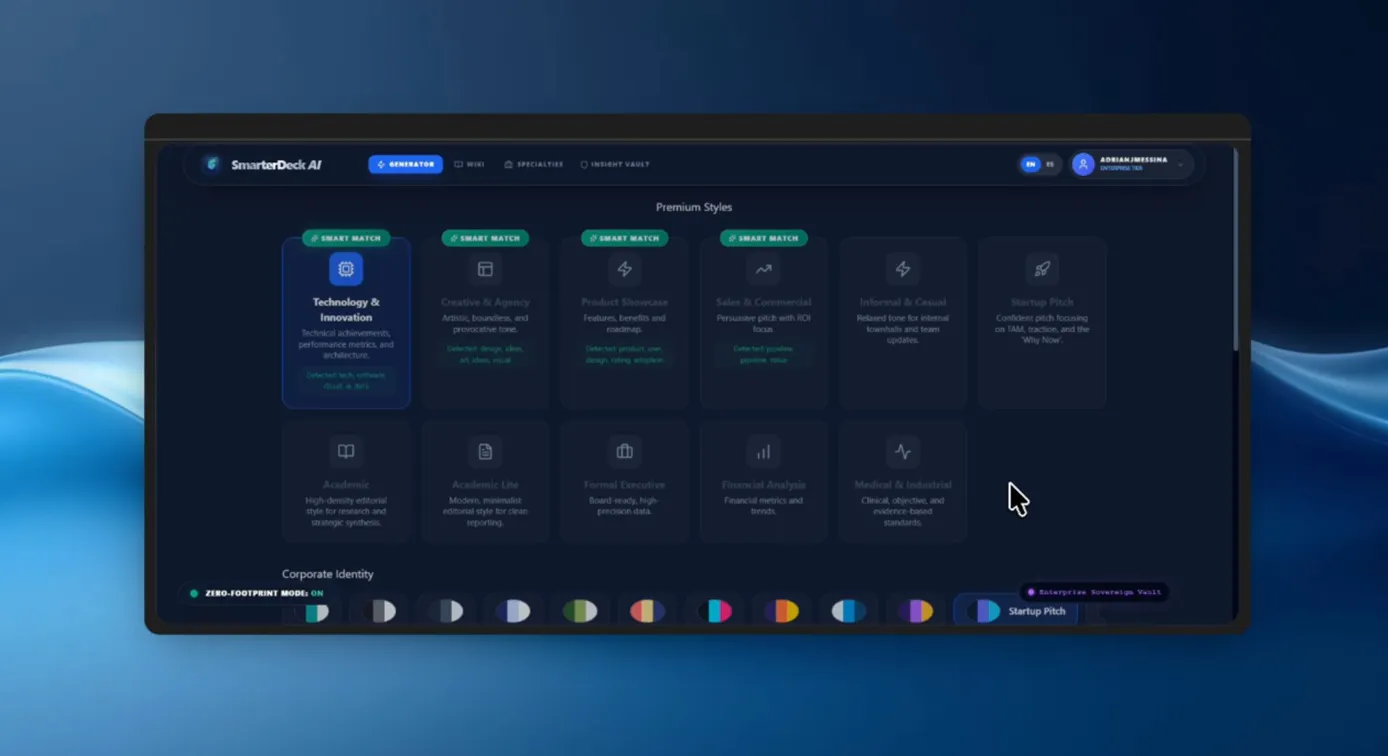Pick the red and tan identity swatch
The height and width of the screenshot is (756, 1388).
pos(647,611)
